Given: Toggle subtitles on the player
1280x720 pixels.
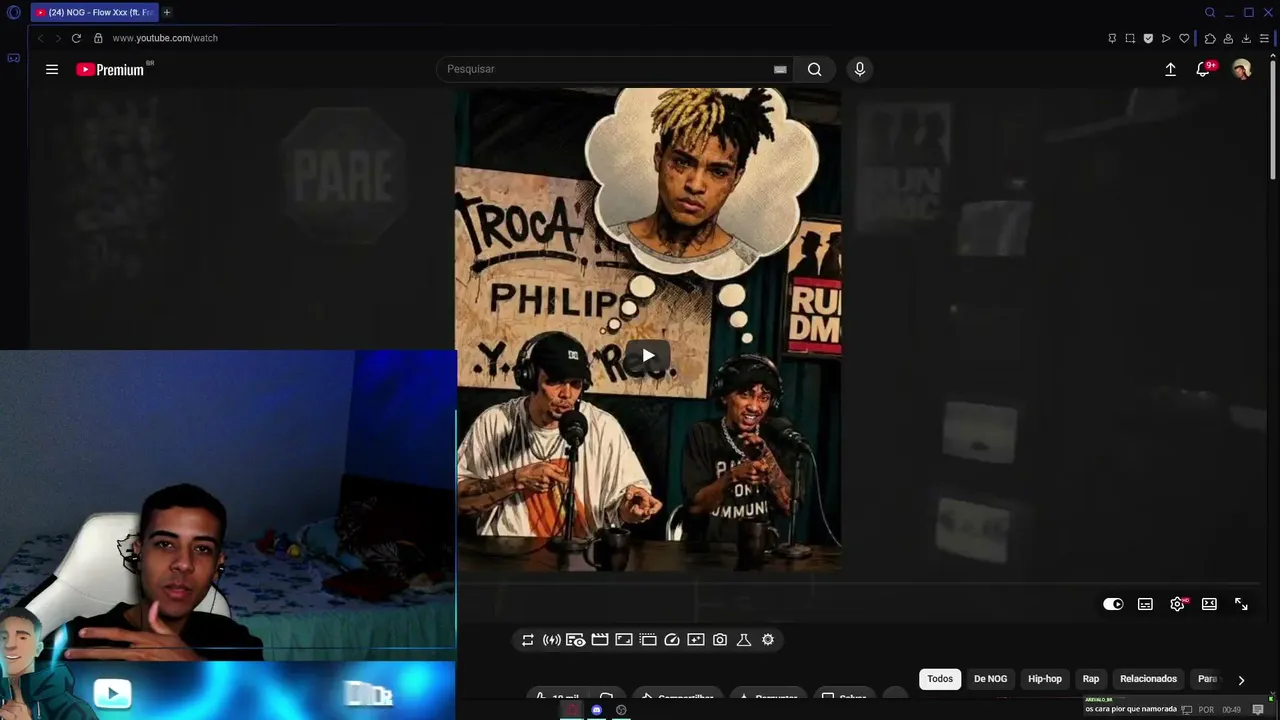Looking at the screenshot, I should [1145, 604].
